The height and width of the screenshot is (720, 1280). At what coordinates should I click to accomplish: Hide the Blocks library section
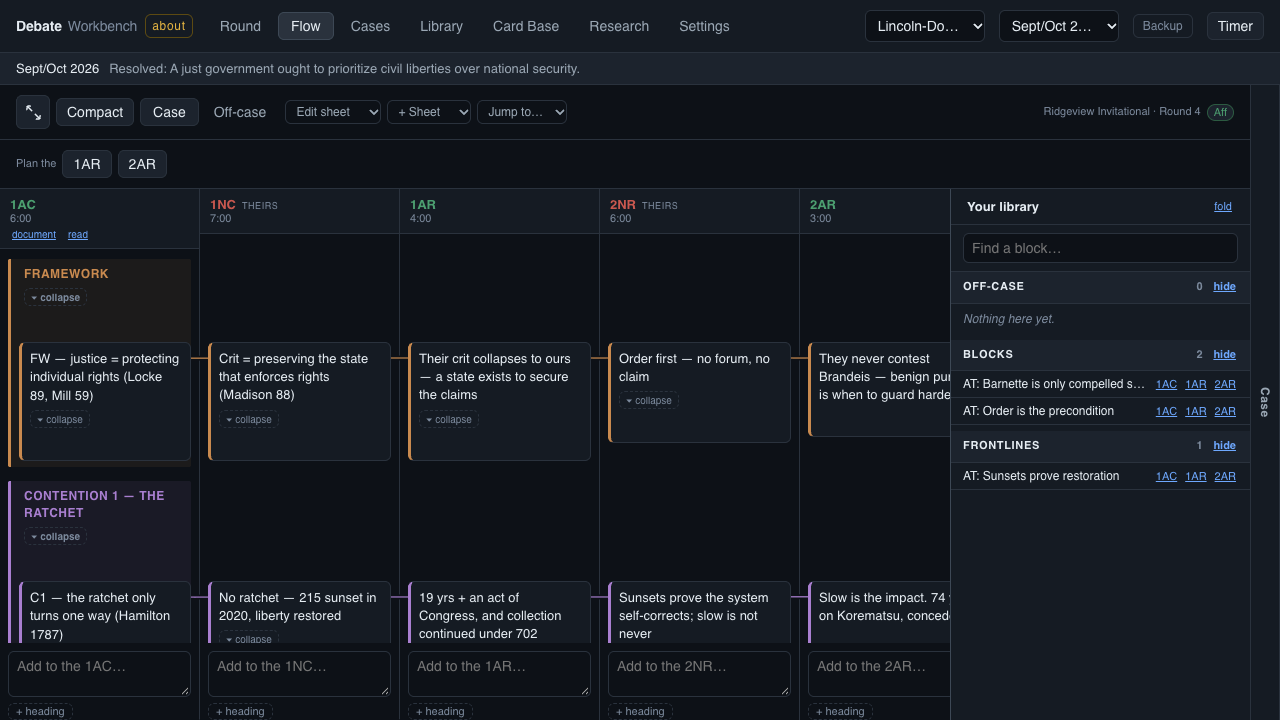click(1224, 354)
